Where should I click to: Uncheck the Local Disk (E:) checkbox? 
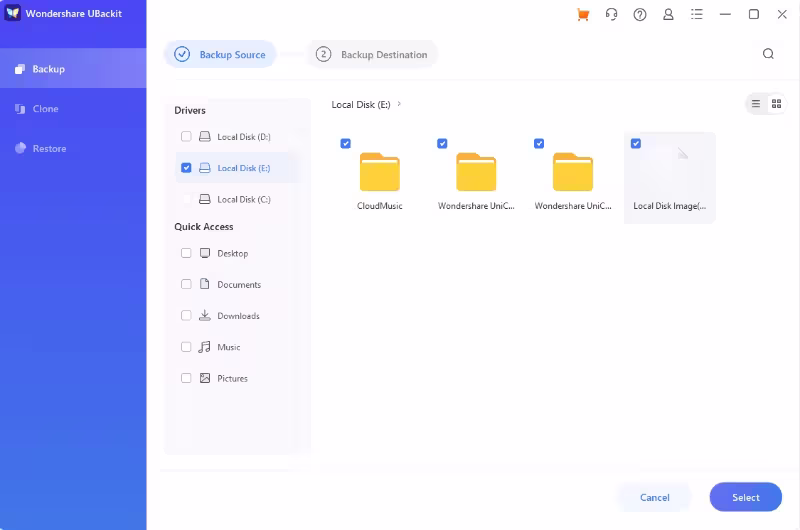pos(186,168)
